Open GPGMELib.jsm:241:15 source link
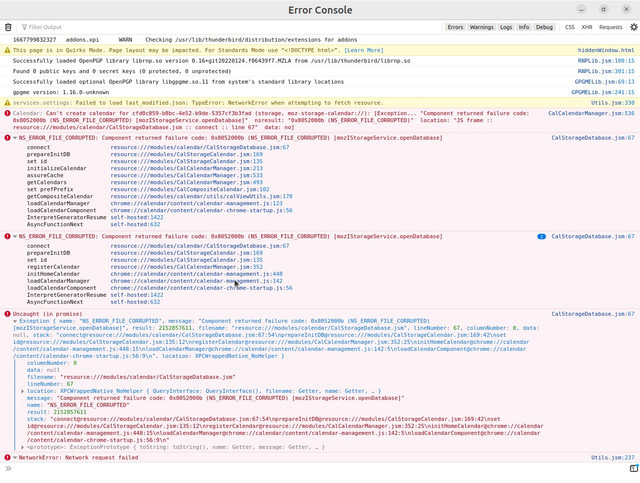The width and height of the screenshot is (640, 483). pyautogui.click(x=602, y=92)
